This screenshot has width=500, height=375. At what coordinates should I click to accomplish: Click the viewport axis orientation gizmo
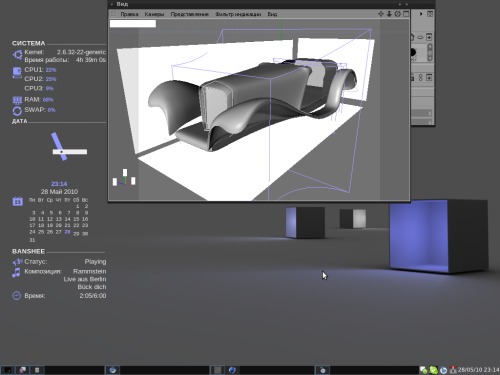pos(124,178)
